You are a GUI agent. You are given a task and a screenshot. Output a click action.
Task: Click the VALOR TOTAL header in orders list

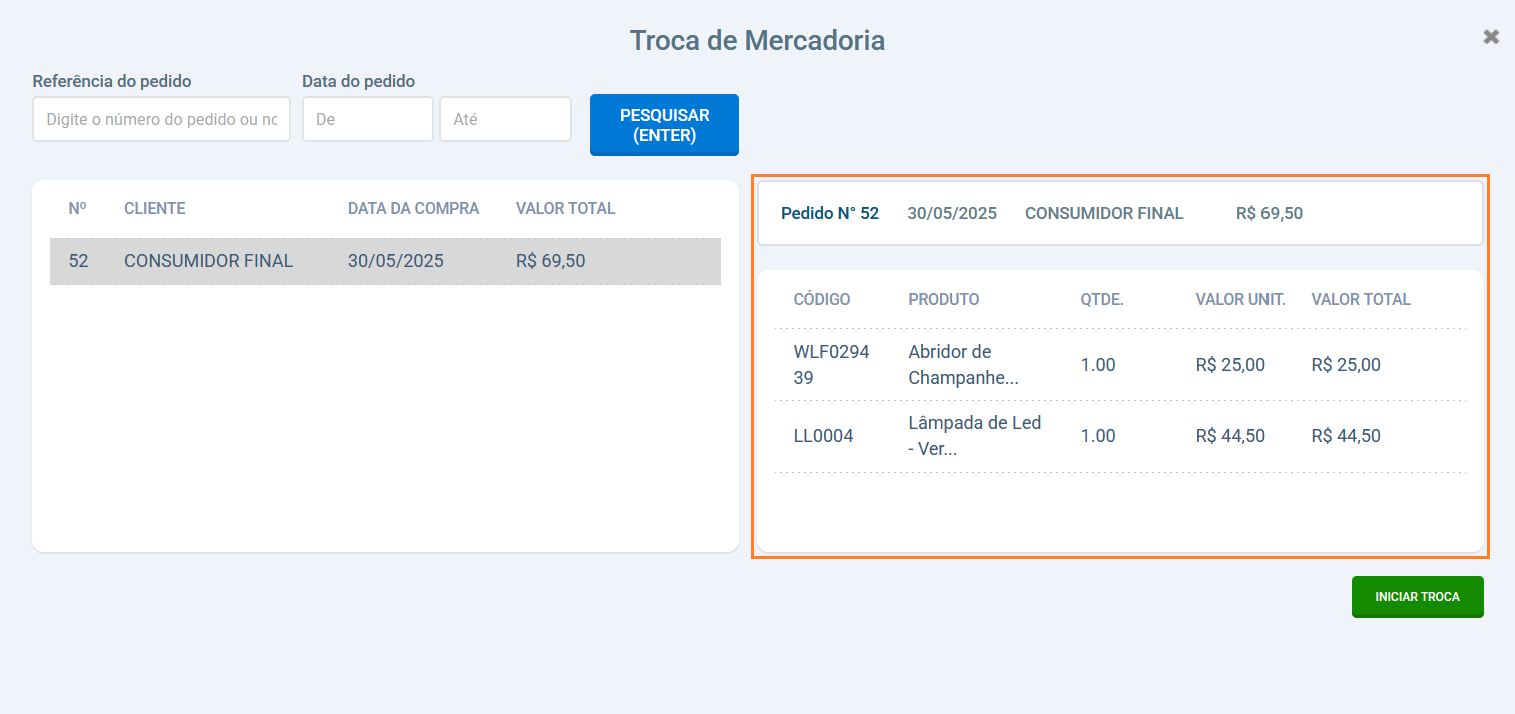565,209
